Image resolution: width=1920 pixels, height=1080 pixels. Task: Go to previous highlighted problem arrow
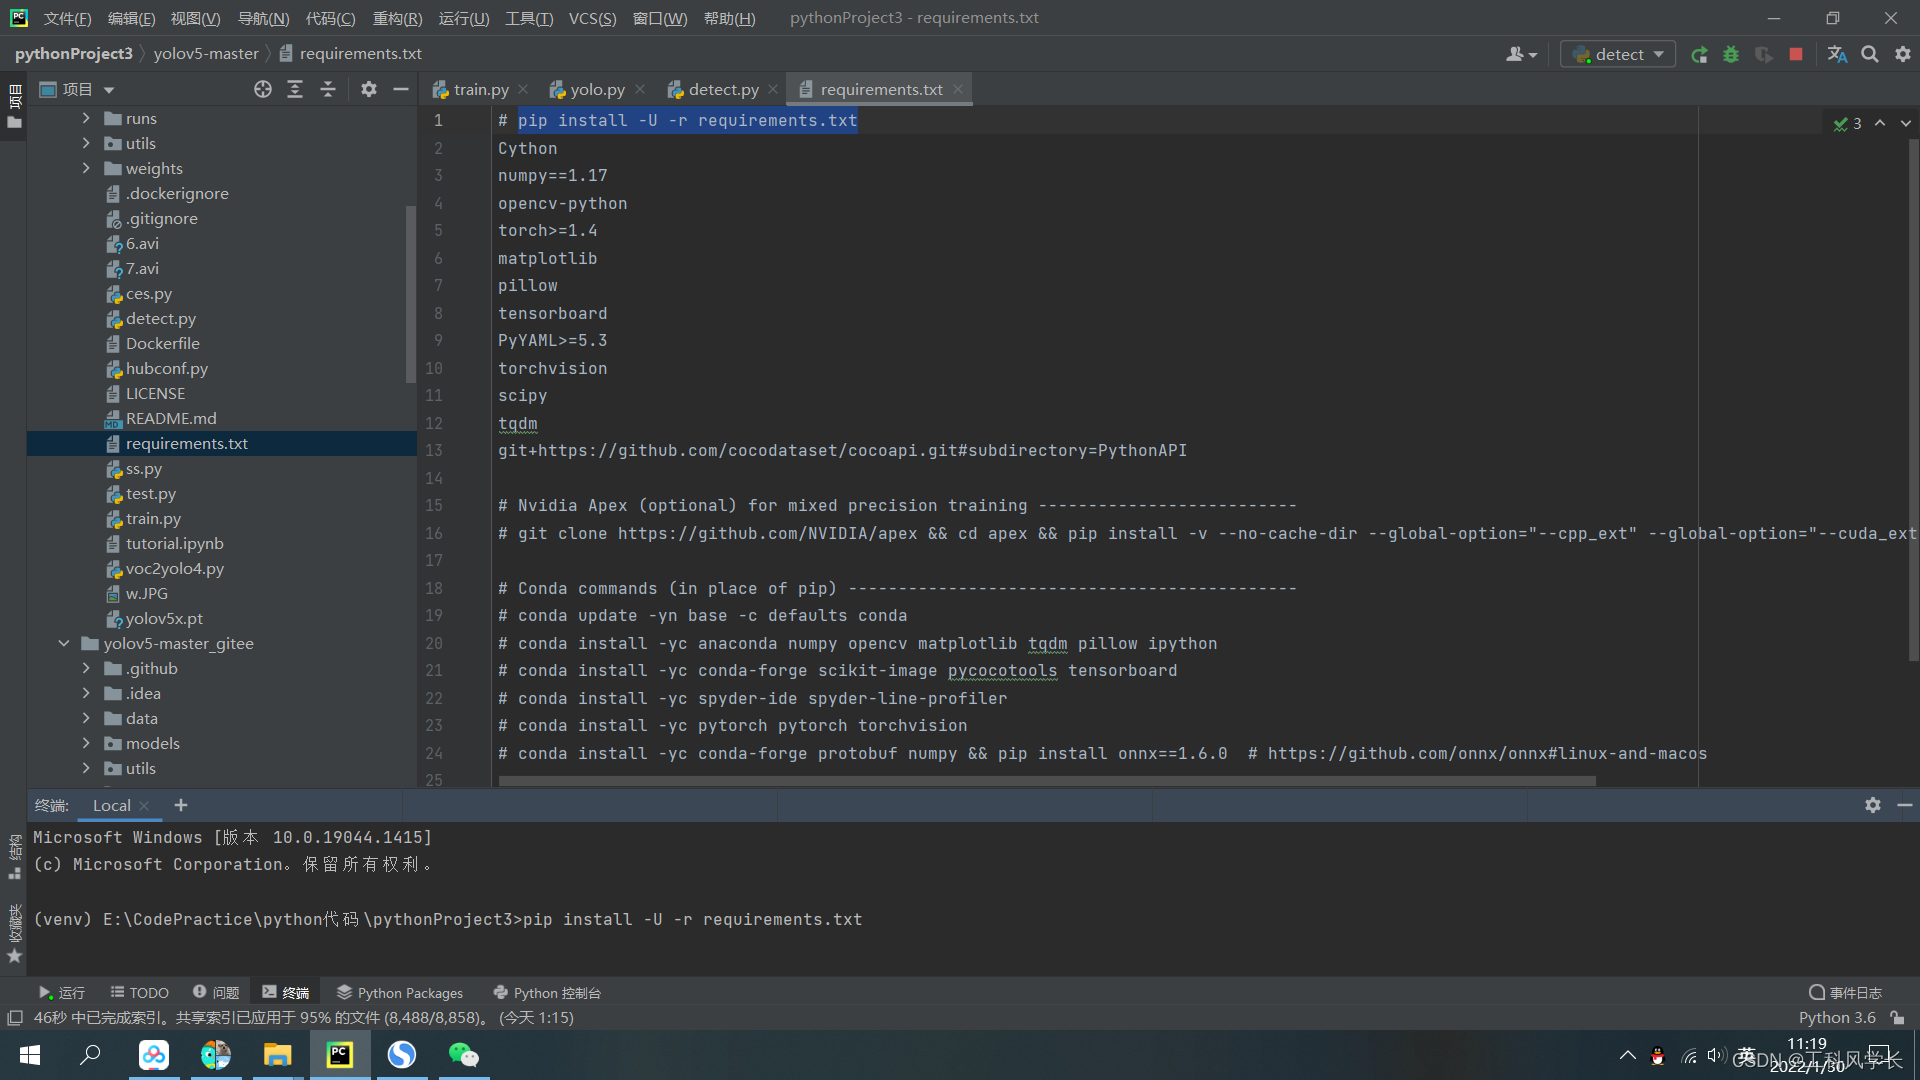1880,123
